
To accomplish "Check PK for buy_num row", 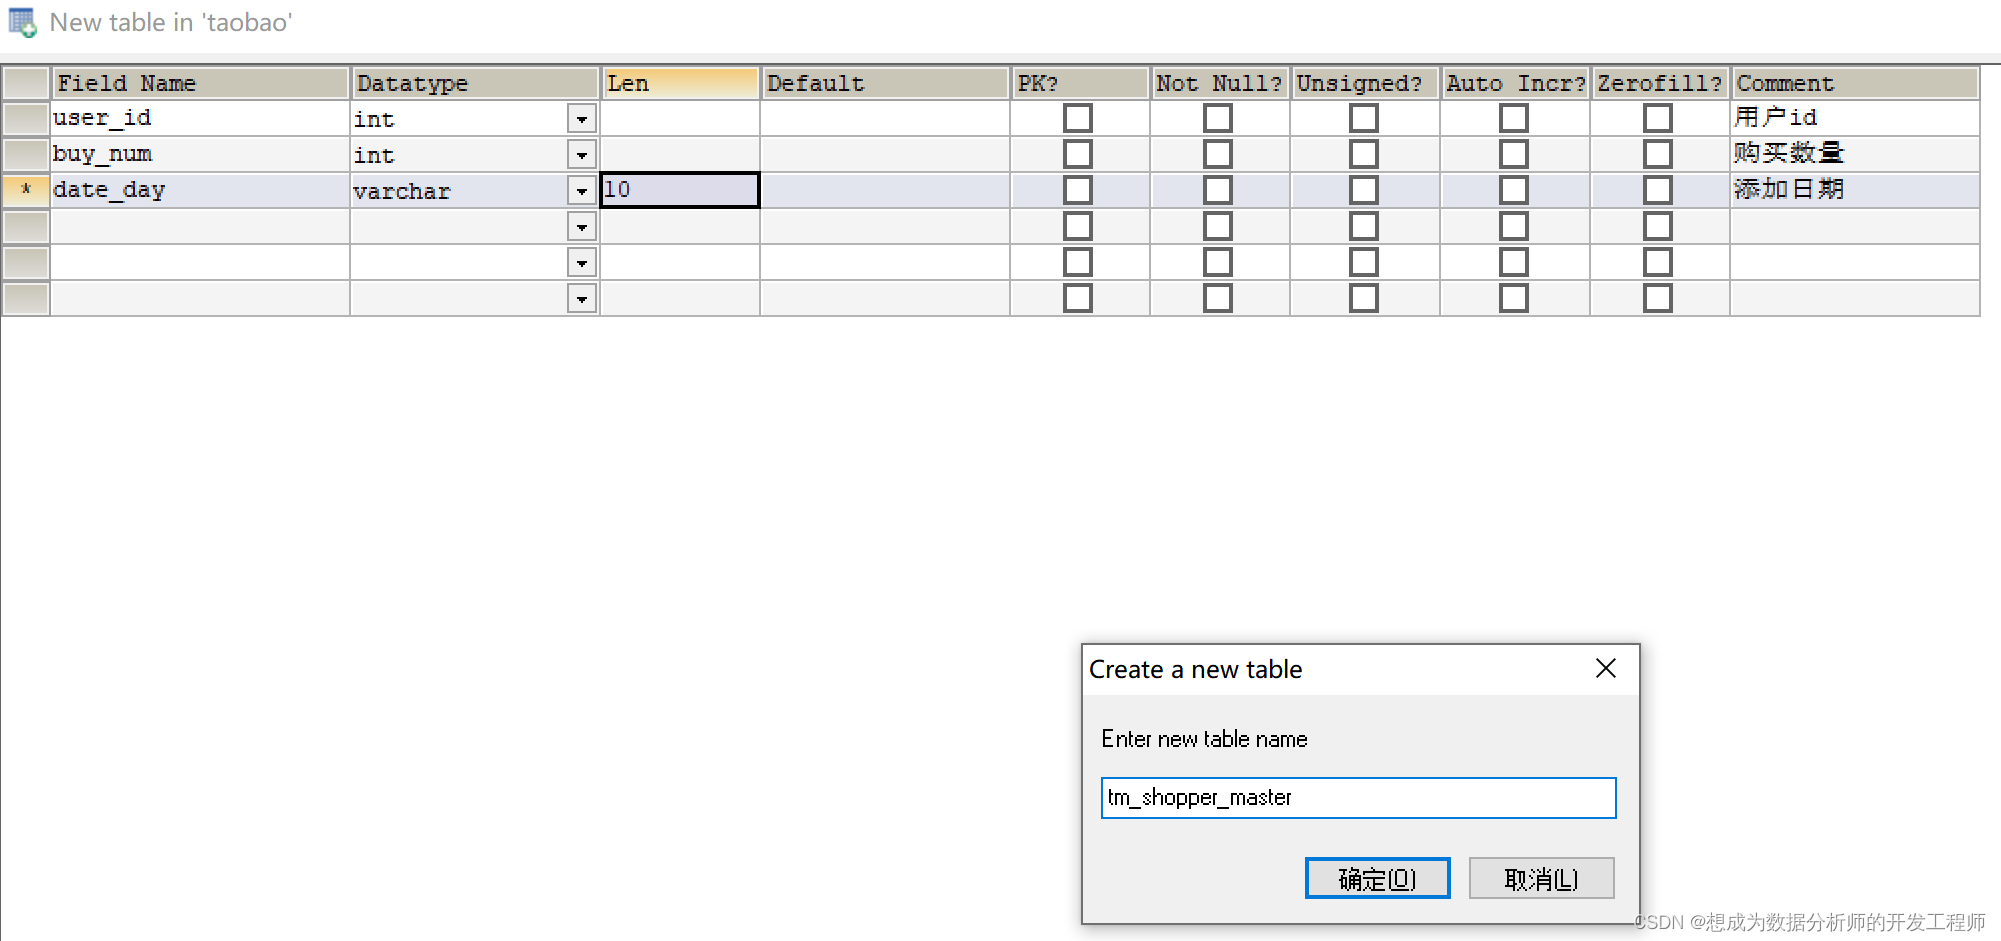I will click(1078, 154).
